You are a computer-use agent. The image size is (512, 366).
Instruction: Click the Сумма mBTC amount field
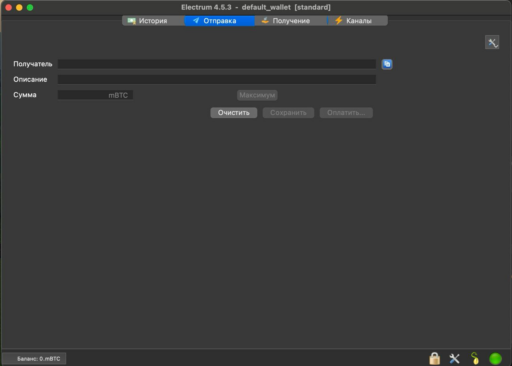tap(95, 95)
